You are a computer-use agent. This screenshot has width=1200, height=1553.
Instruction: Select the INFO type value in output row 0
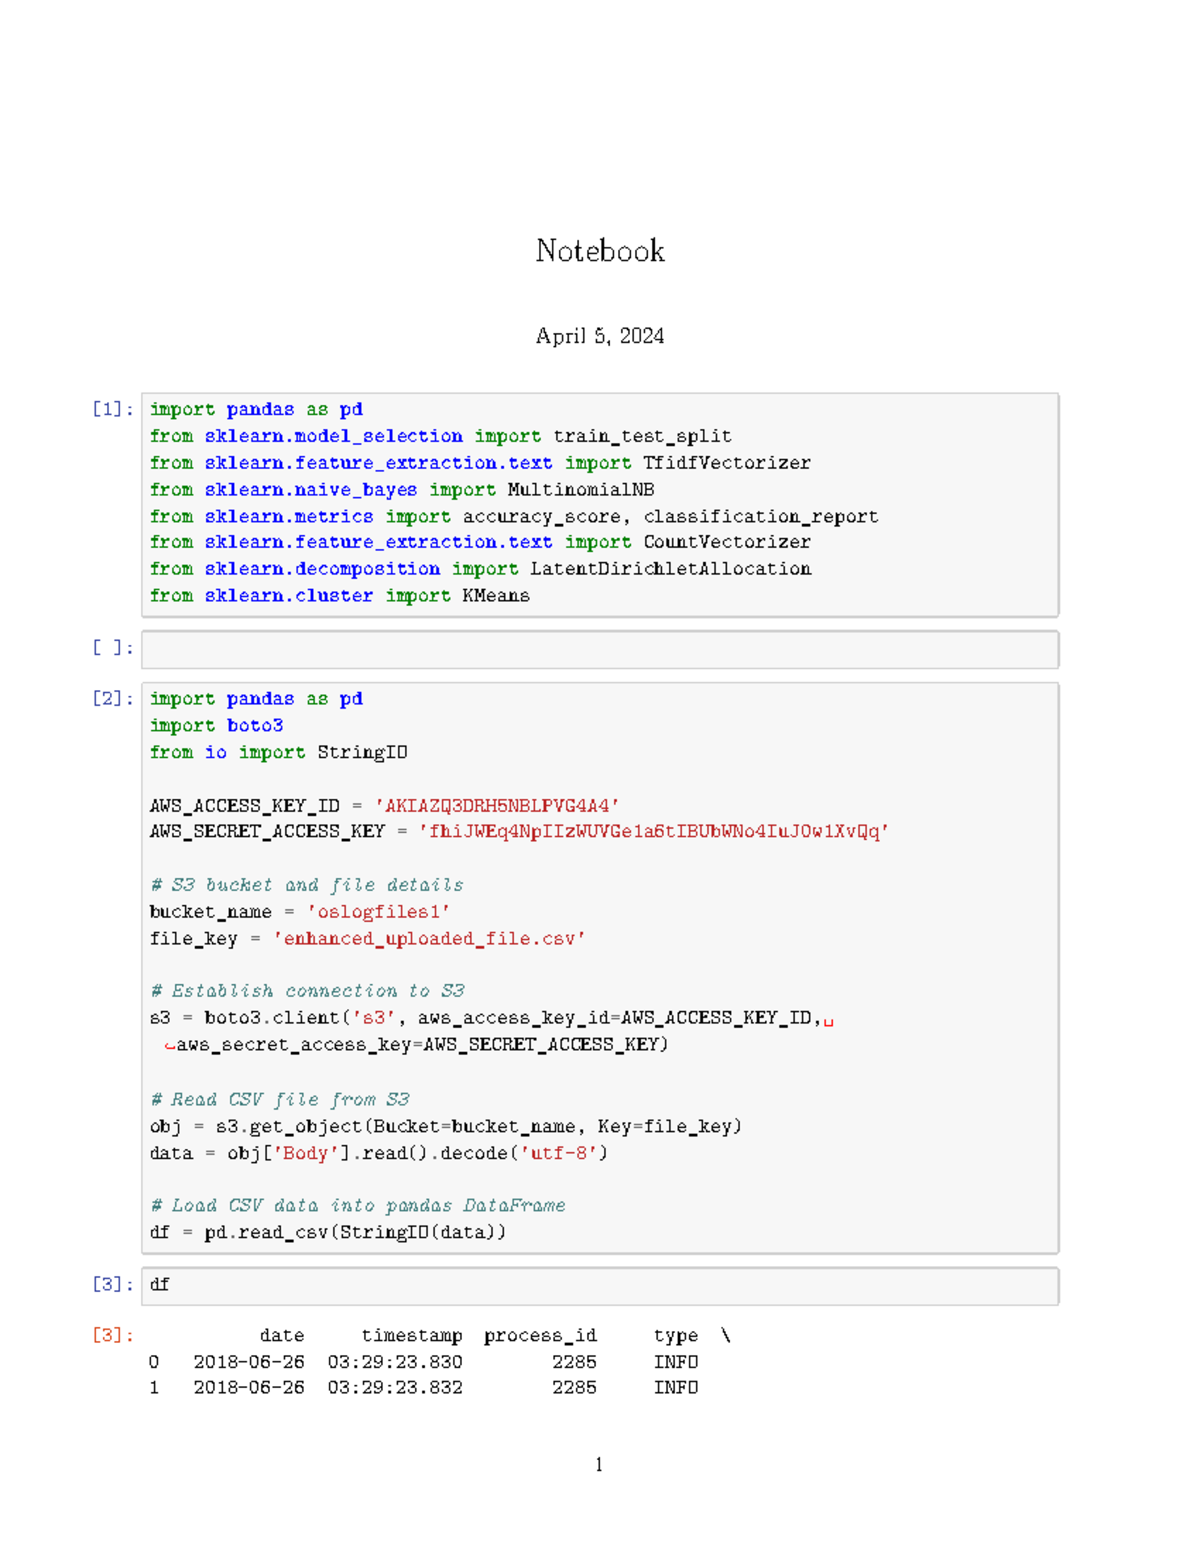(675, 1361)
